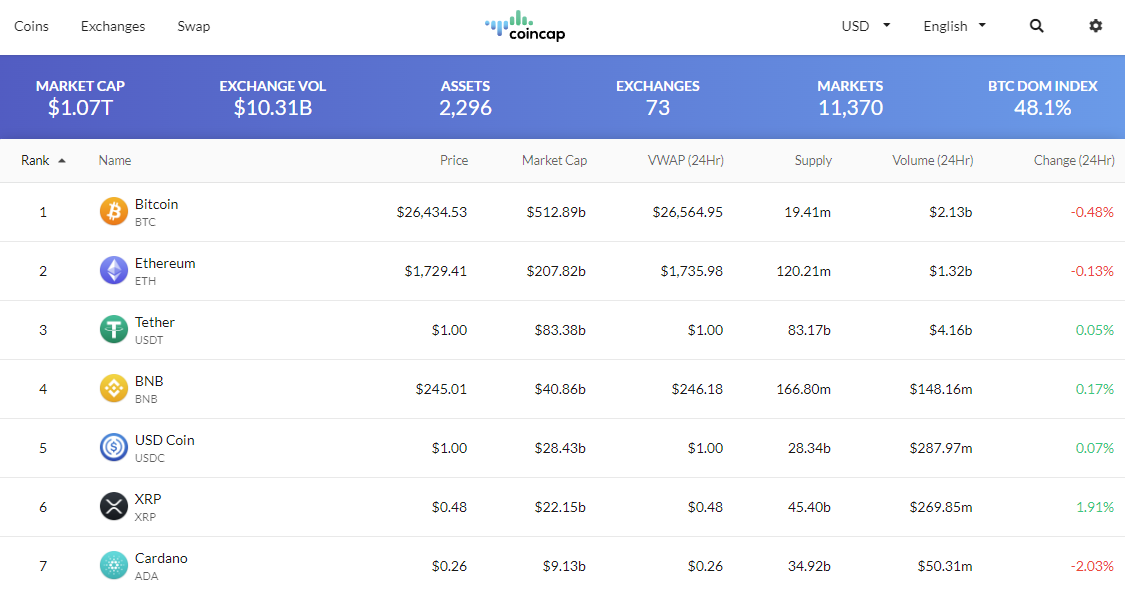
Task: Click the Ethereum coin icon
Action: (113, 270)
